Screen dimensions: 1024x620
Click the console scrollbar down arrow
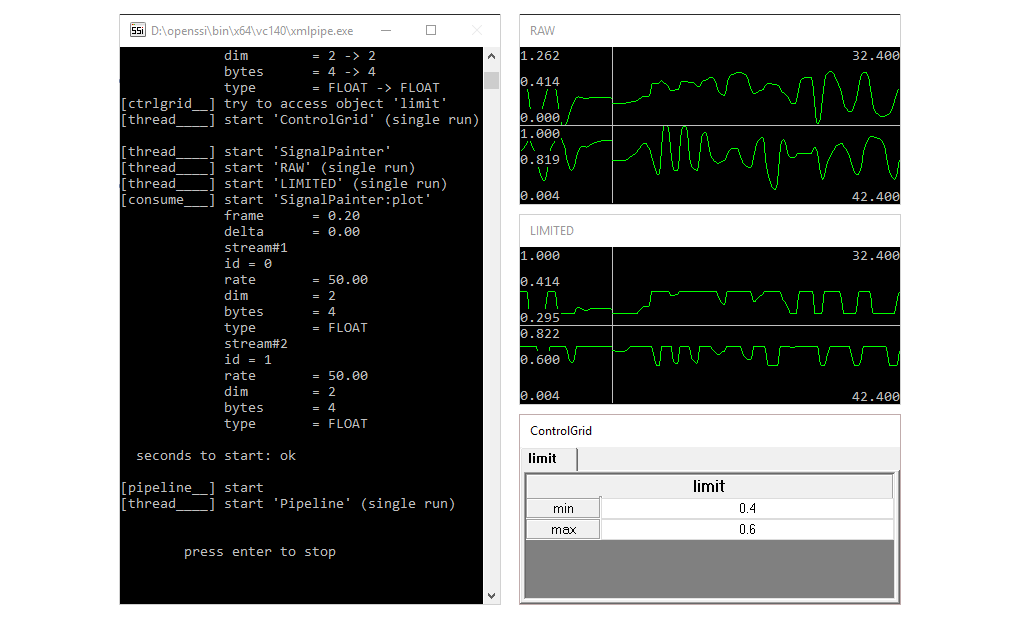click(x=491, y=594)
